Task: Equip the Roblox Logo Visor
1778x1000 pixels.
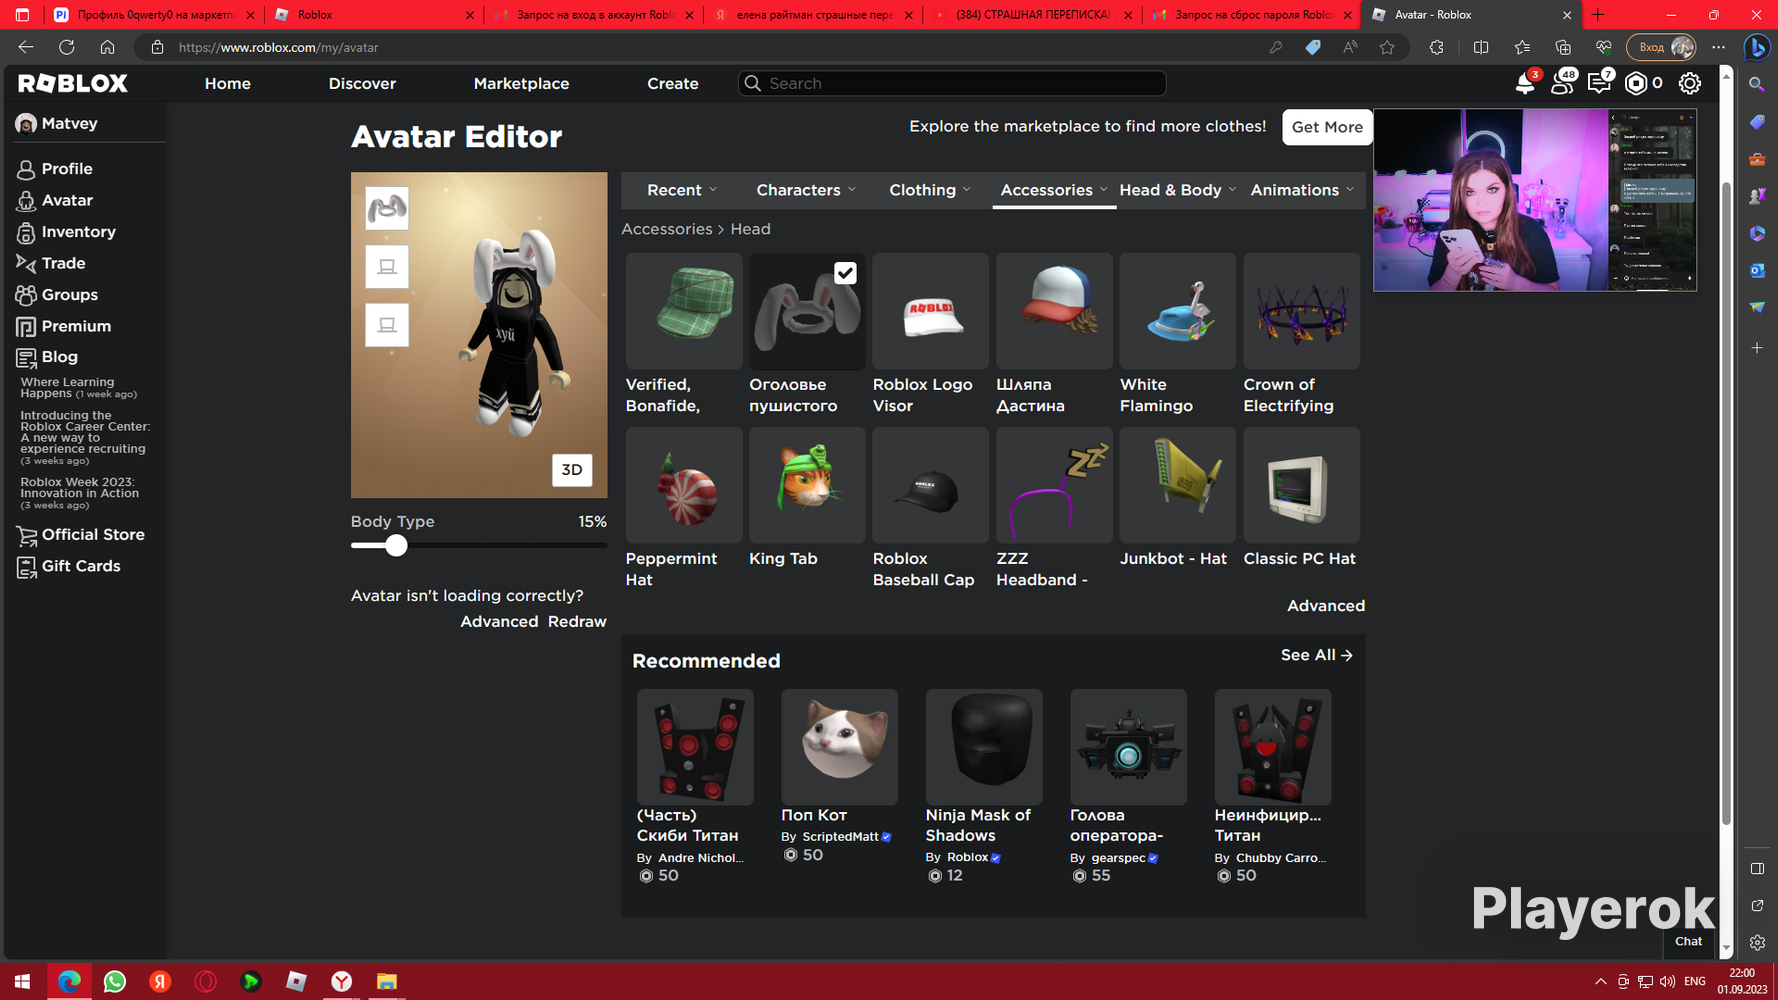Action: 930,311
